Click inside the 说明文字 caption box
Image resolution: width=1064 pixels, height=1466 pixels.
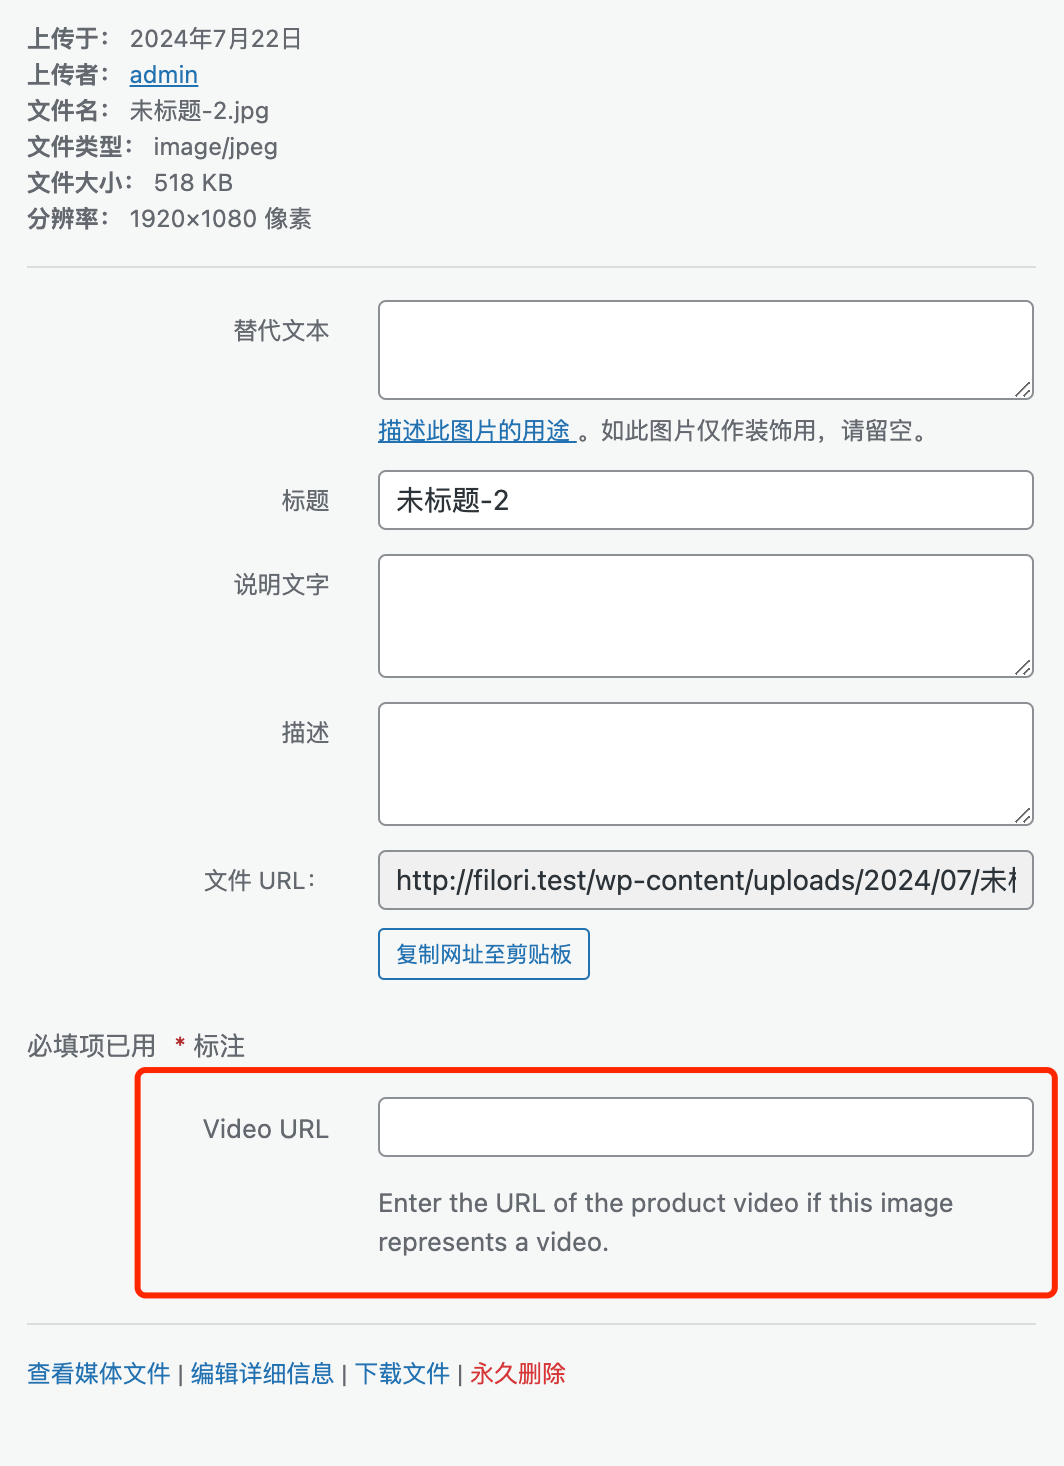(x=705, y=614)
